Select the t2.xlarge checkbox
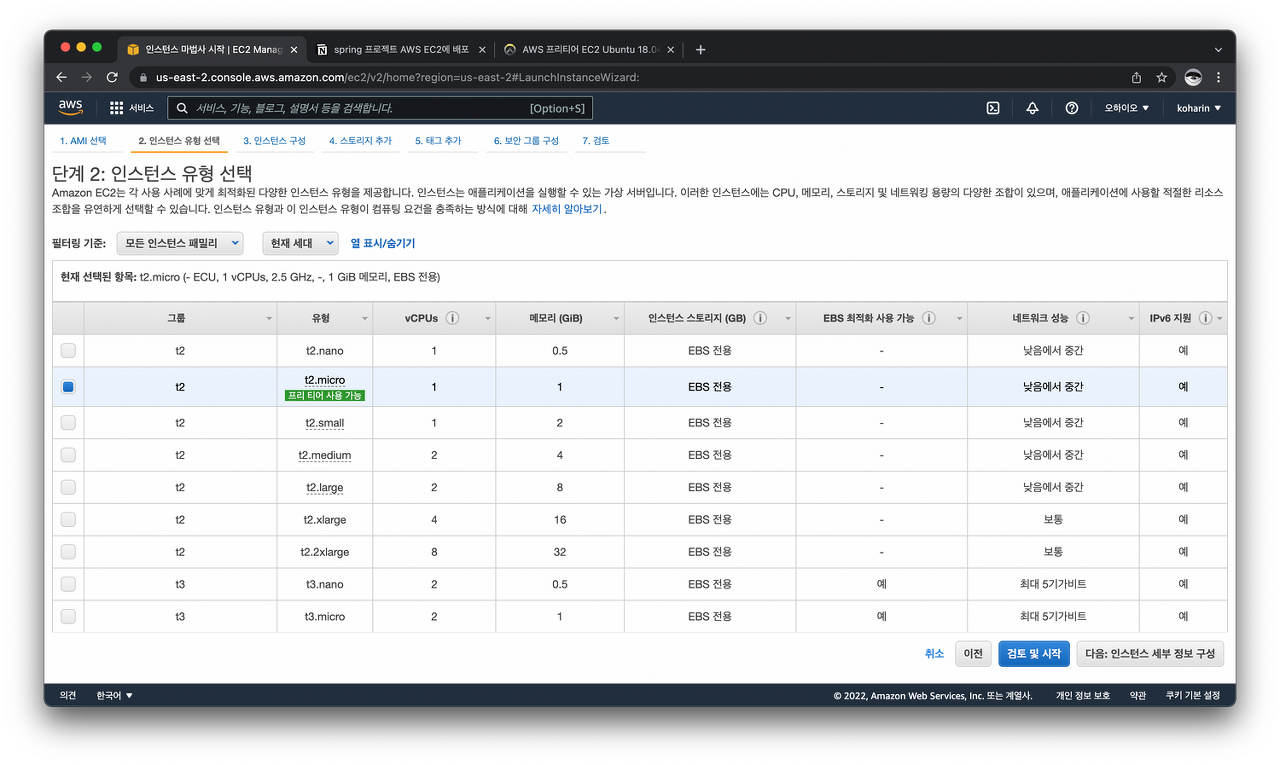This screenshot has height=765, width=1280. coord(68,519)
